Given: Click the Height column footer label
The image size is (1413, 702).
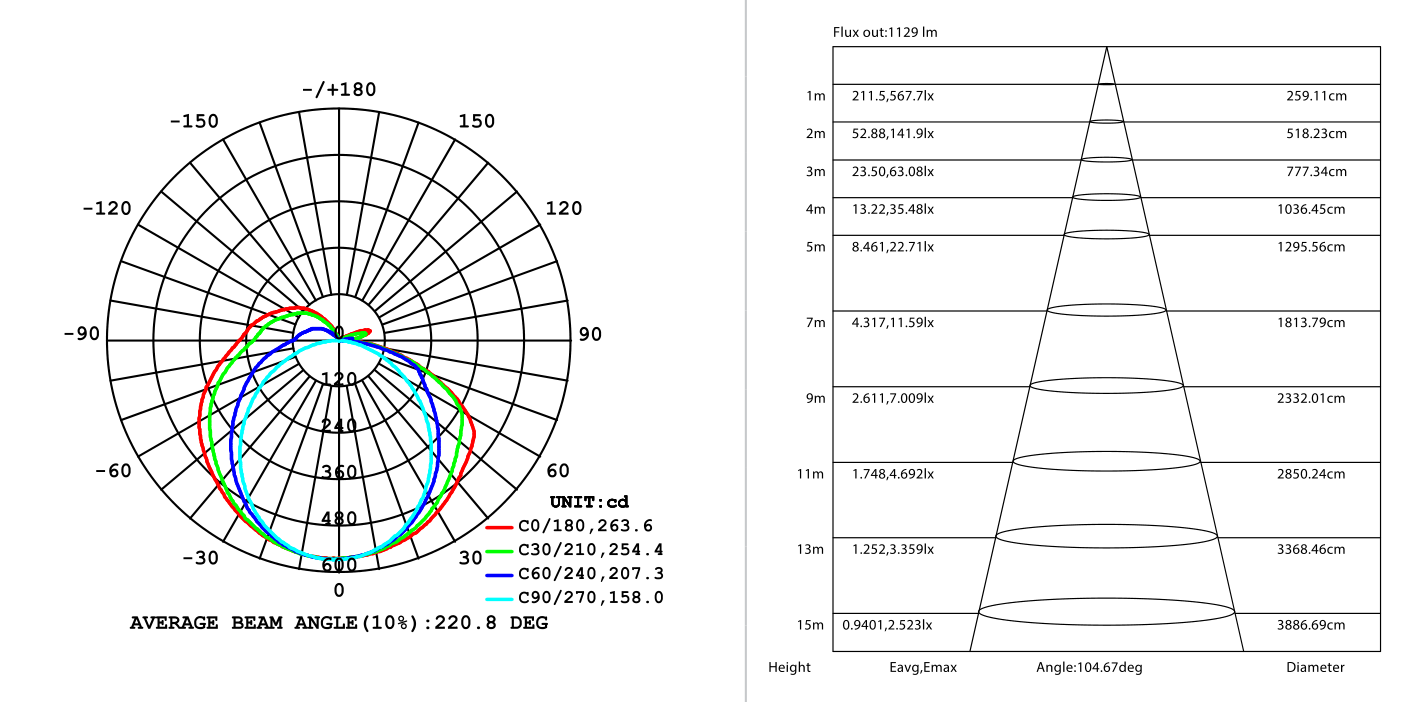Looking at the screenshot, I should click(x=789, y=668).
